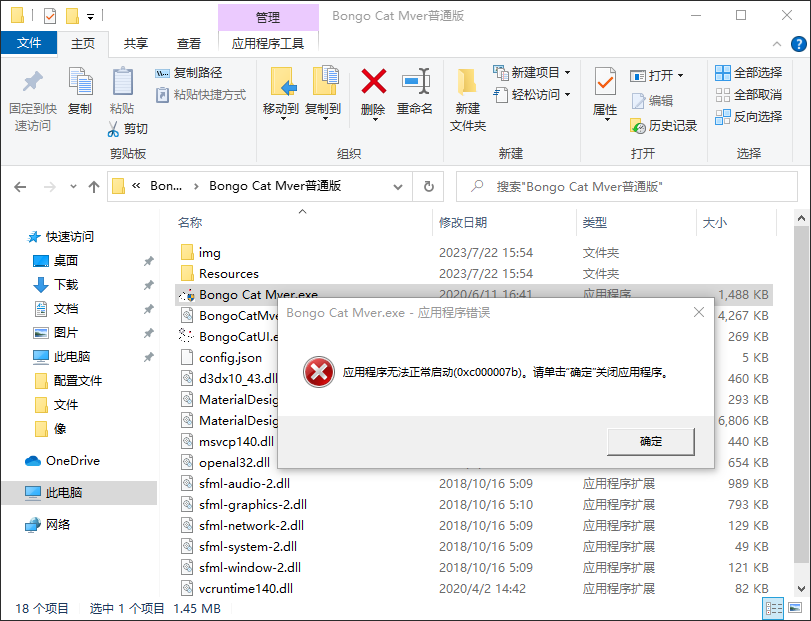Viewport: 811px width, 621px height.
Task: Switch to the View (查看) tab
Action: 188,43
